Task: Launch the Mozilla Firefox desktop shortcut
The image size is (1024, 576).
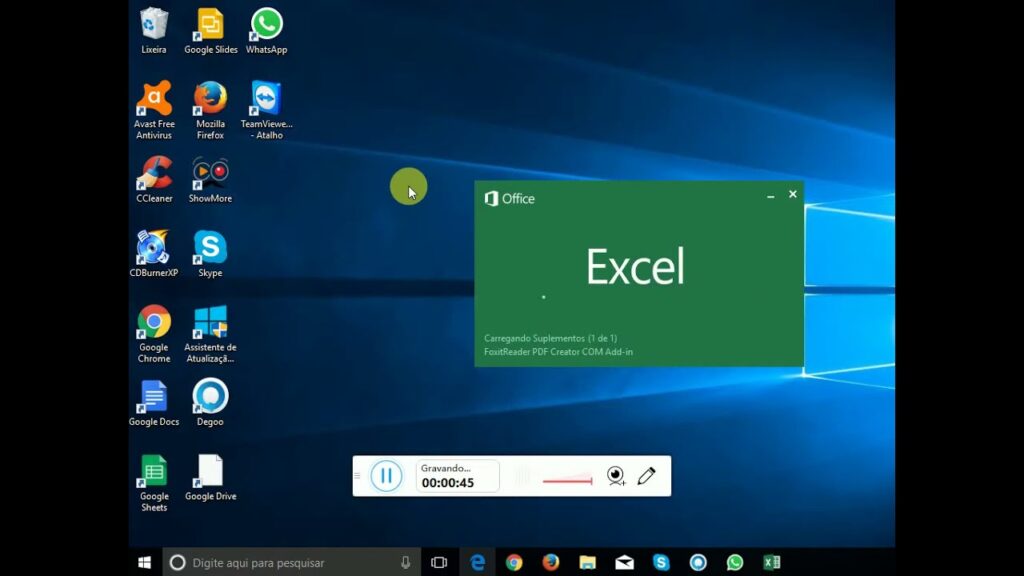Action: pyautogui.click(x=210, y=110)
